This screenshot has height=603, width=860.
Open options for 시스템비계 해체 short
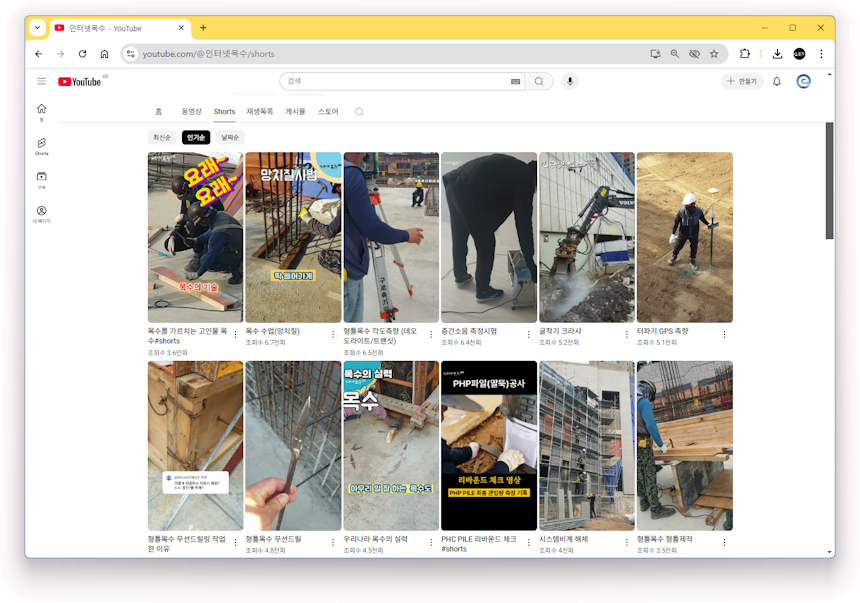[x=626, y=542]
